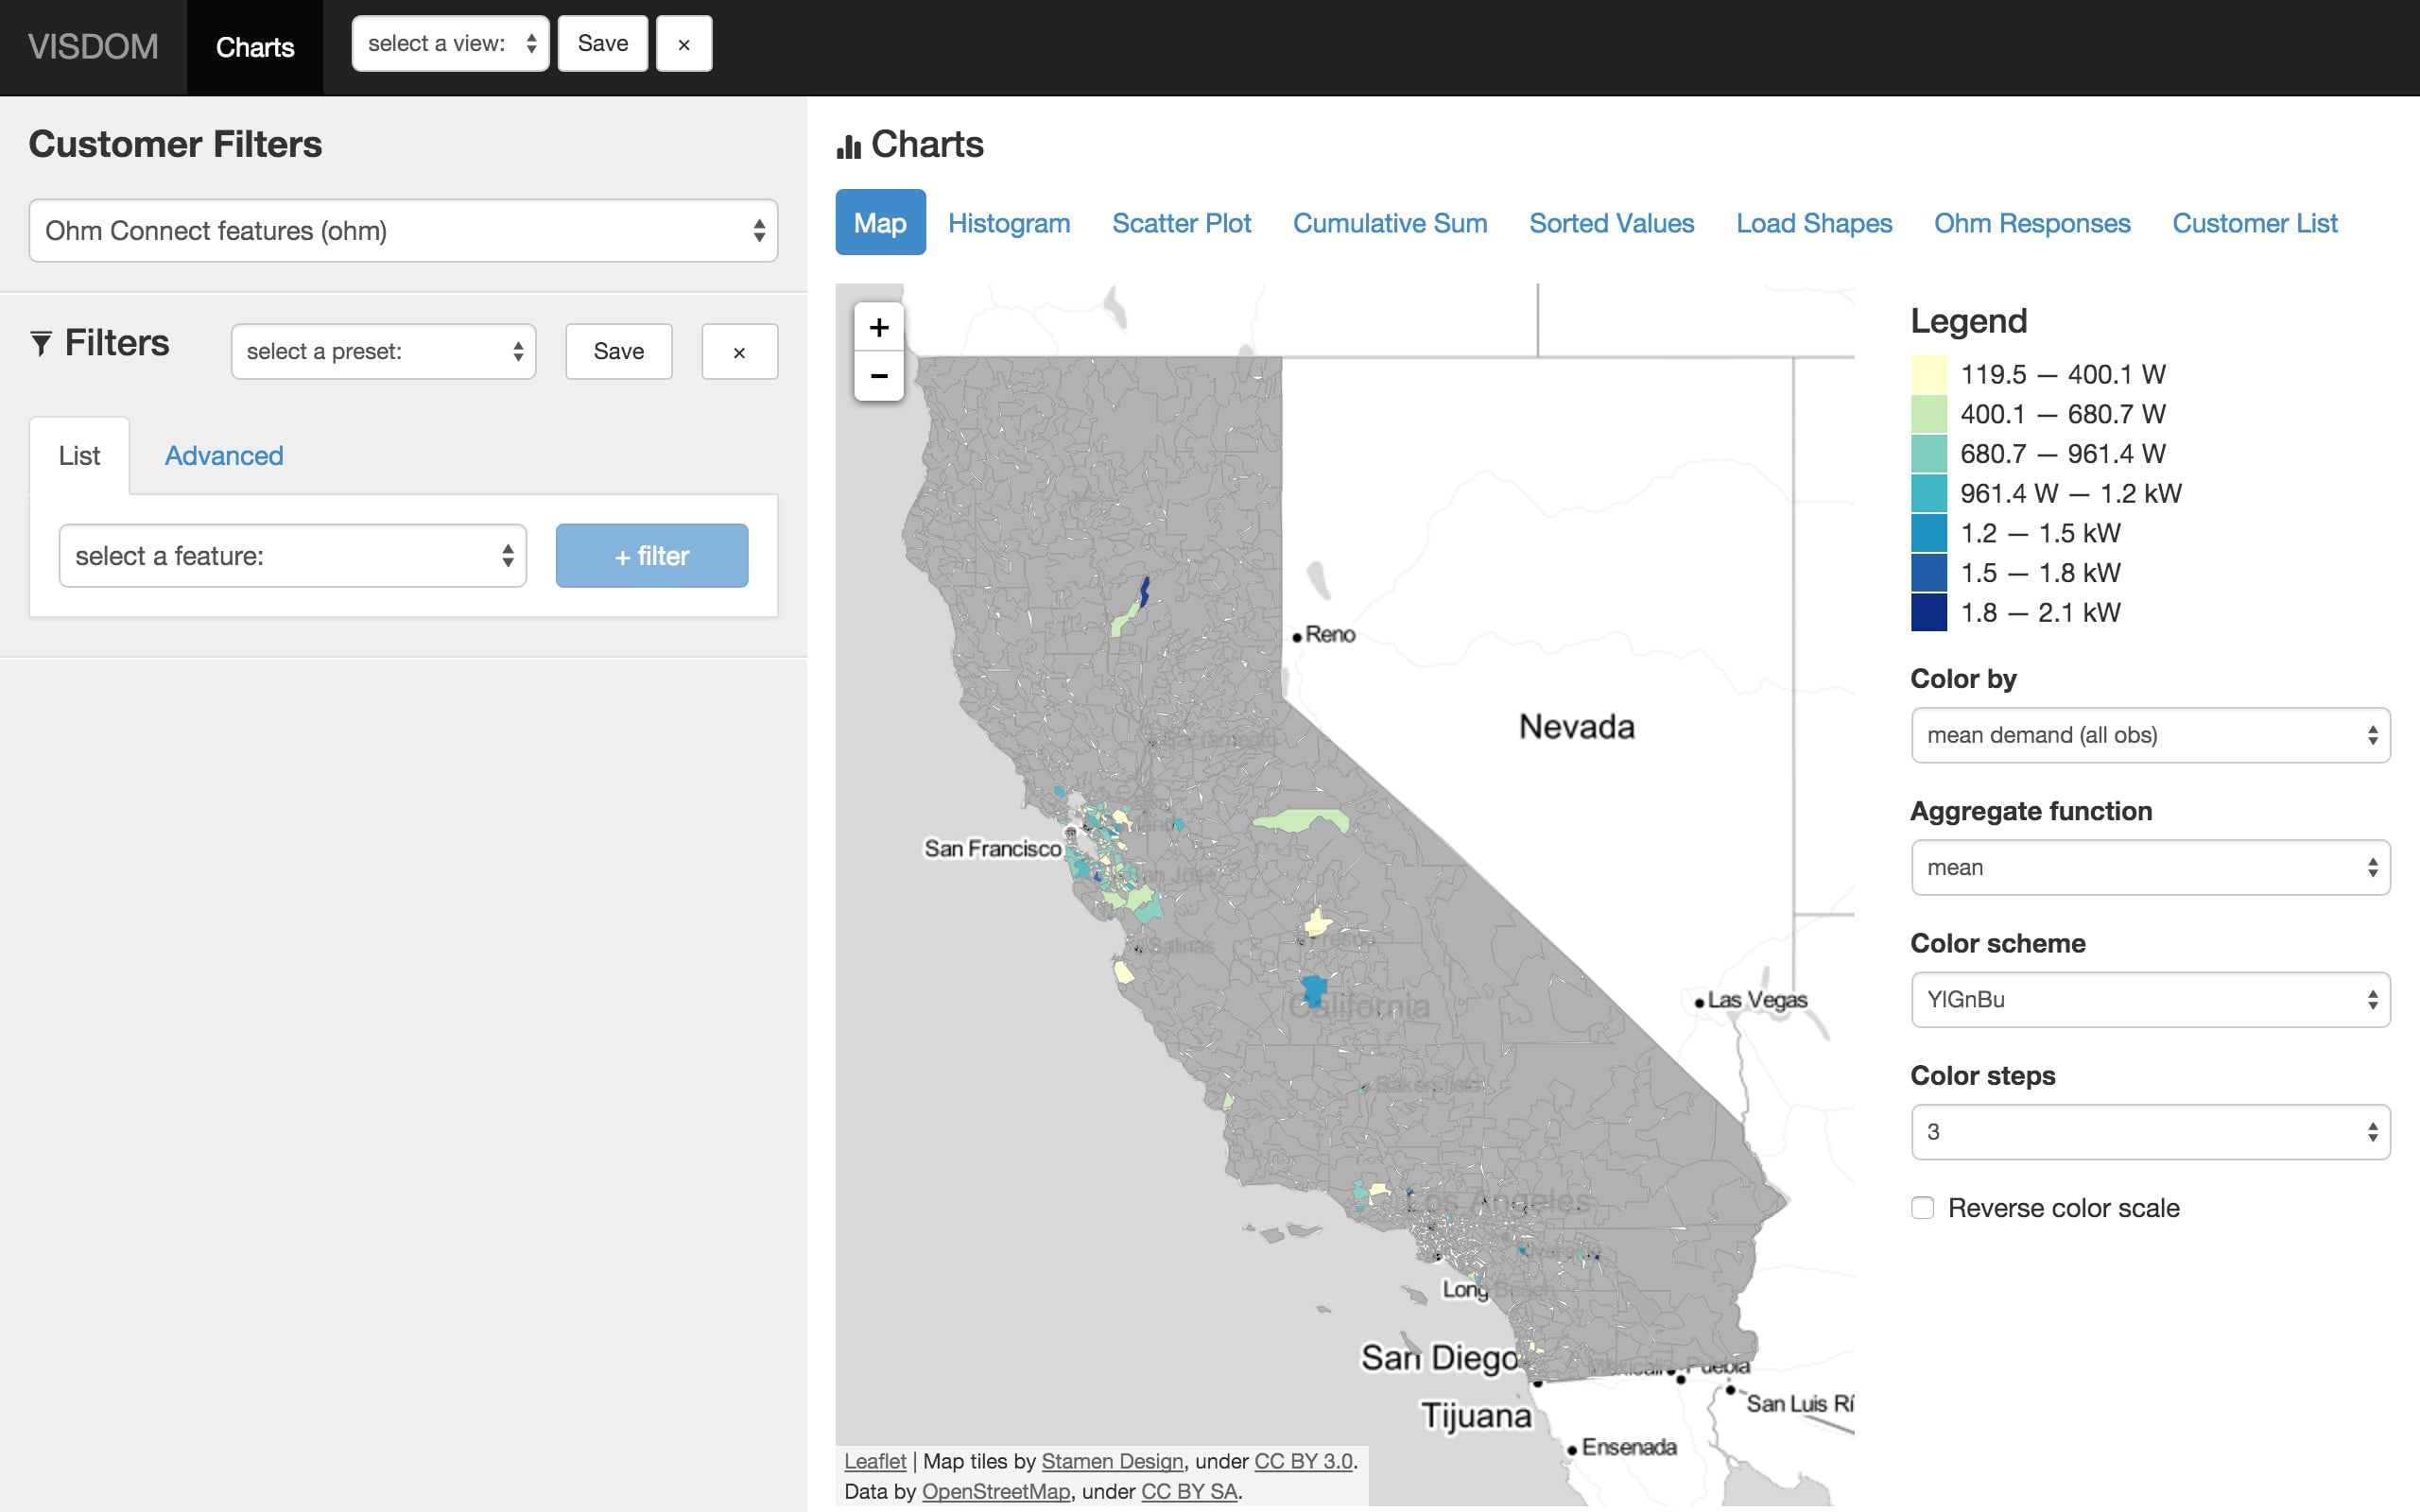Expand the Aggregate function dropdown
2420x1512 pixels.
2149,867
